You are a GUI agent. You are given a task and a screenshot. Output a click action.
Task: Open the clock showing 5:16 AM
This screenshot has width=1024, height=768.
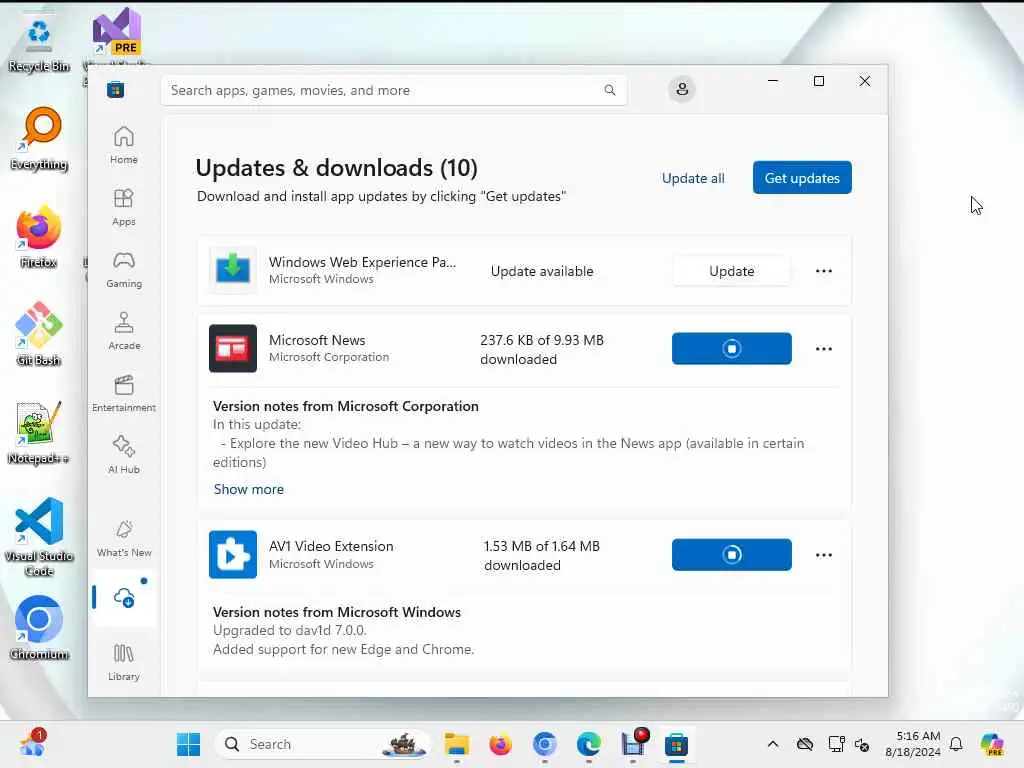point(913,744)
